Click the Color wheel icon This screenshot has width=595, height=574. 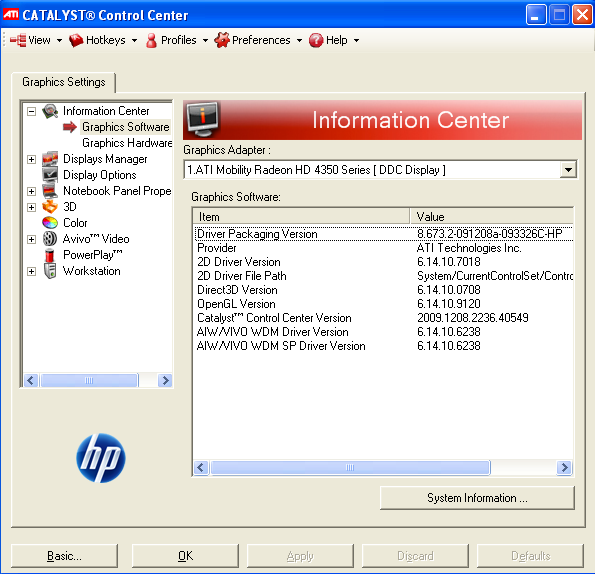(x=50, y=223)
